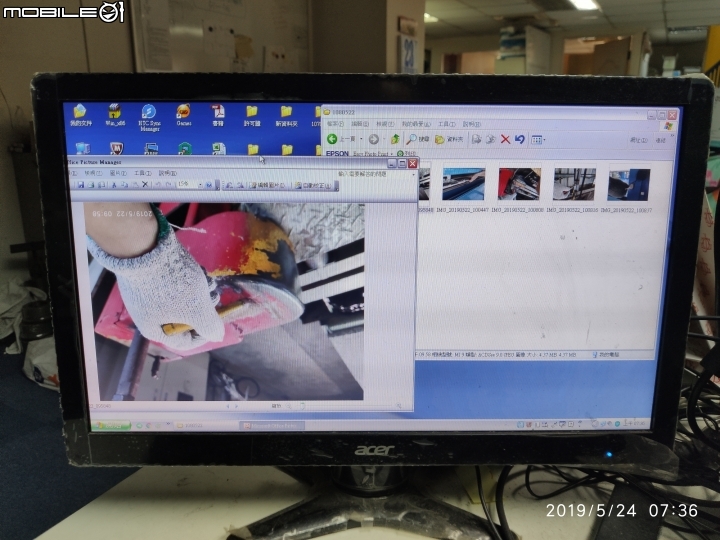
Task: Open the Excel file icon on desktop
Action: 219,148
